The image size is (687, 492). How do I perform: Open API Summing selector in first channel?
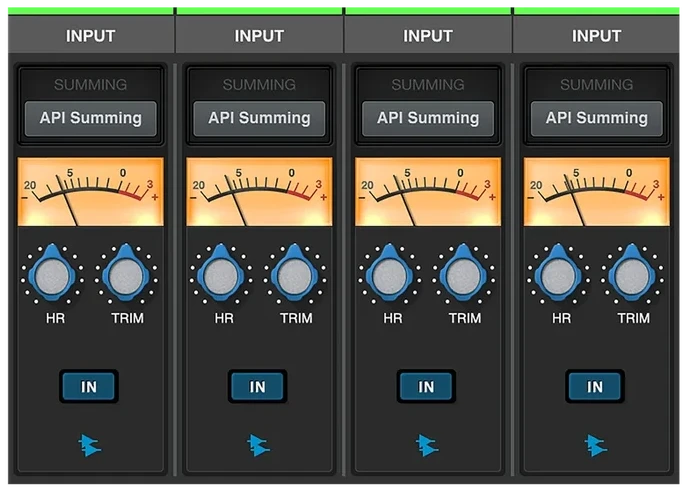(x=91, y=118)
